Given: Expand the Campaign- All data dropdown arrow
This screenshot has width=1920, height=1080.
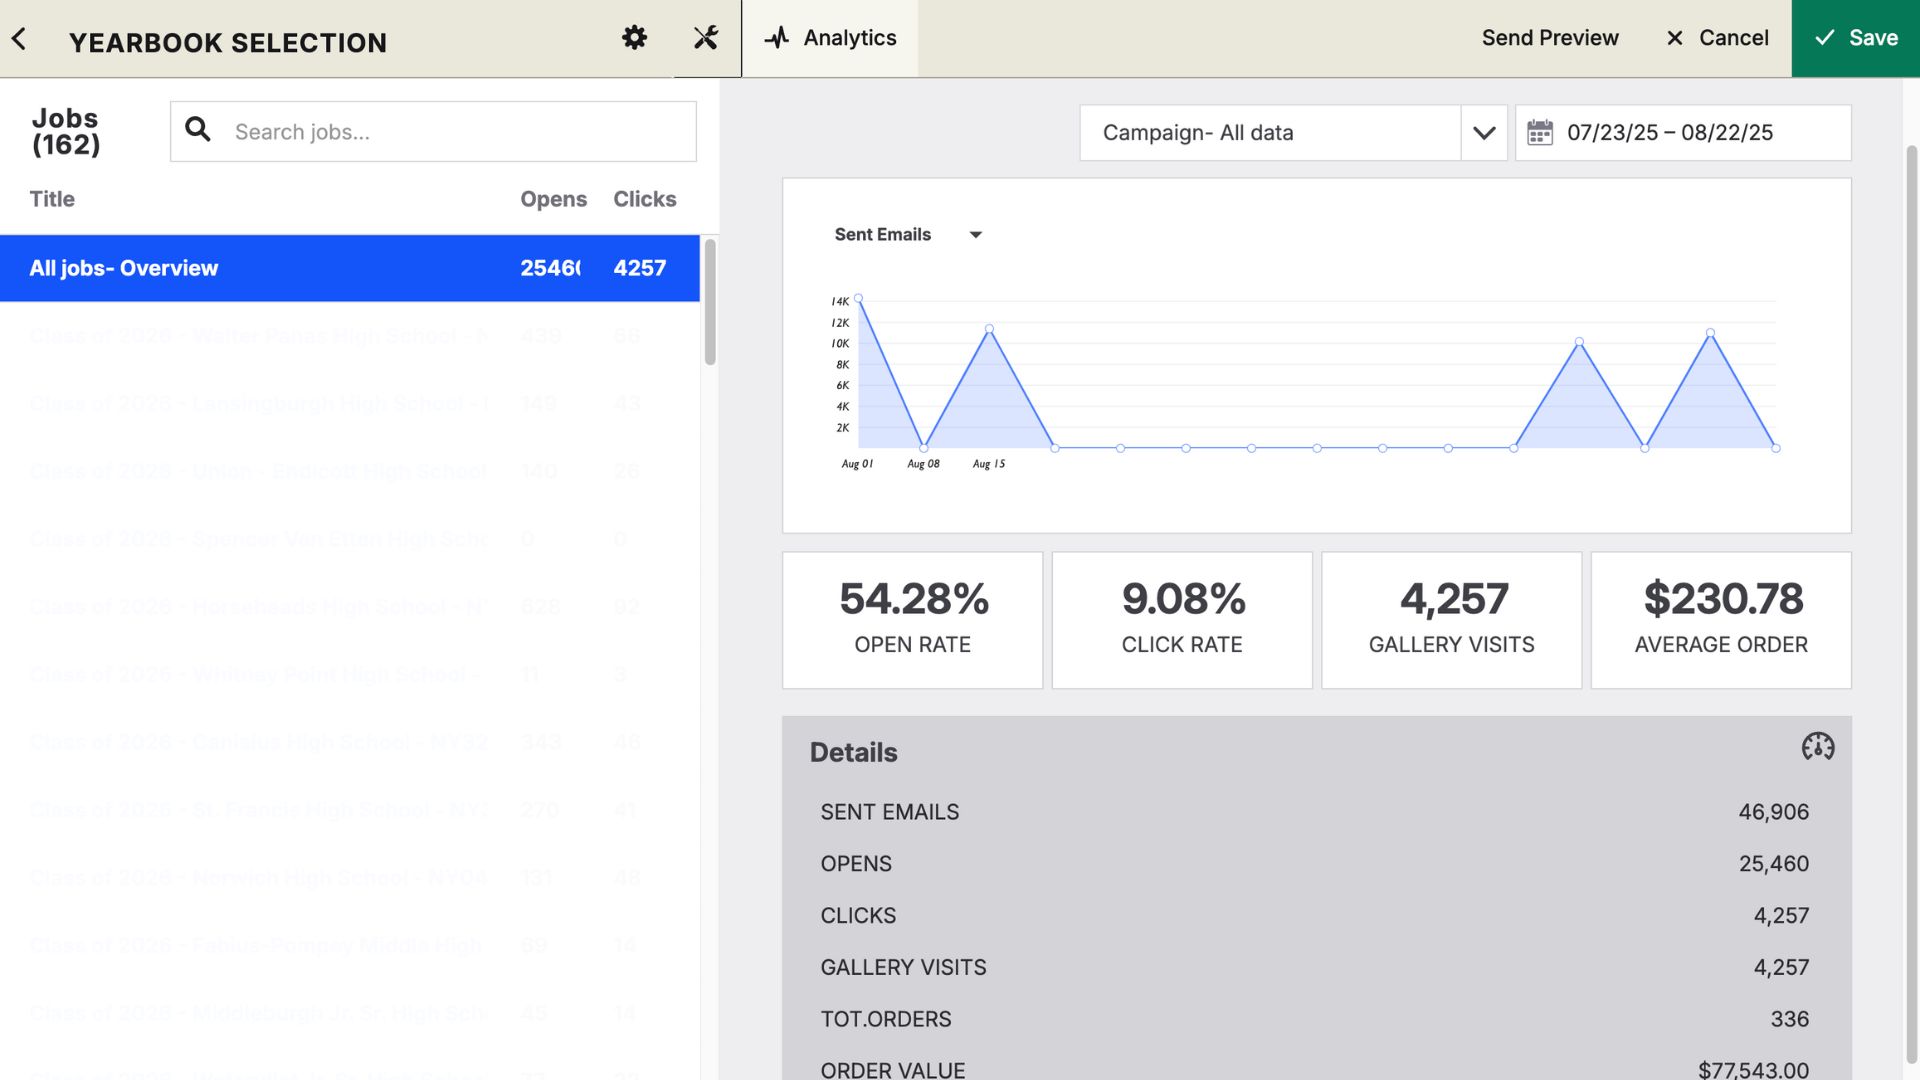Looking at the screenshot, I should pos(1484,133).
